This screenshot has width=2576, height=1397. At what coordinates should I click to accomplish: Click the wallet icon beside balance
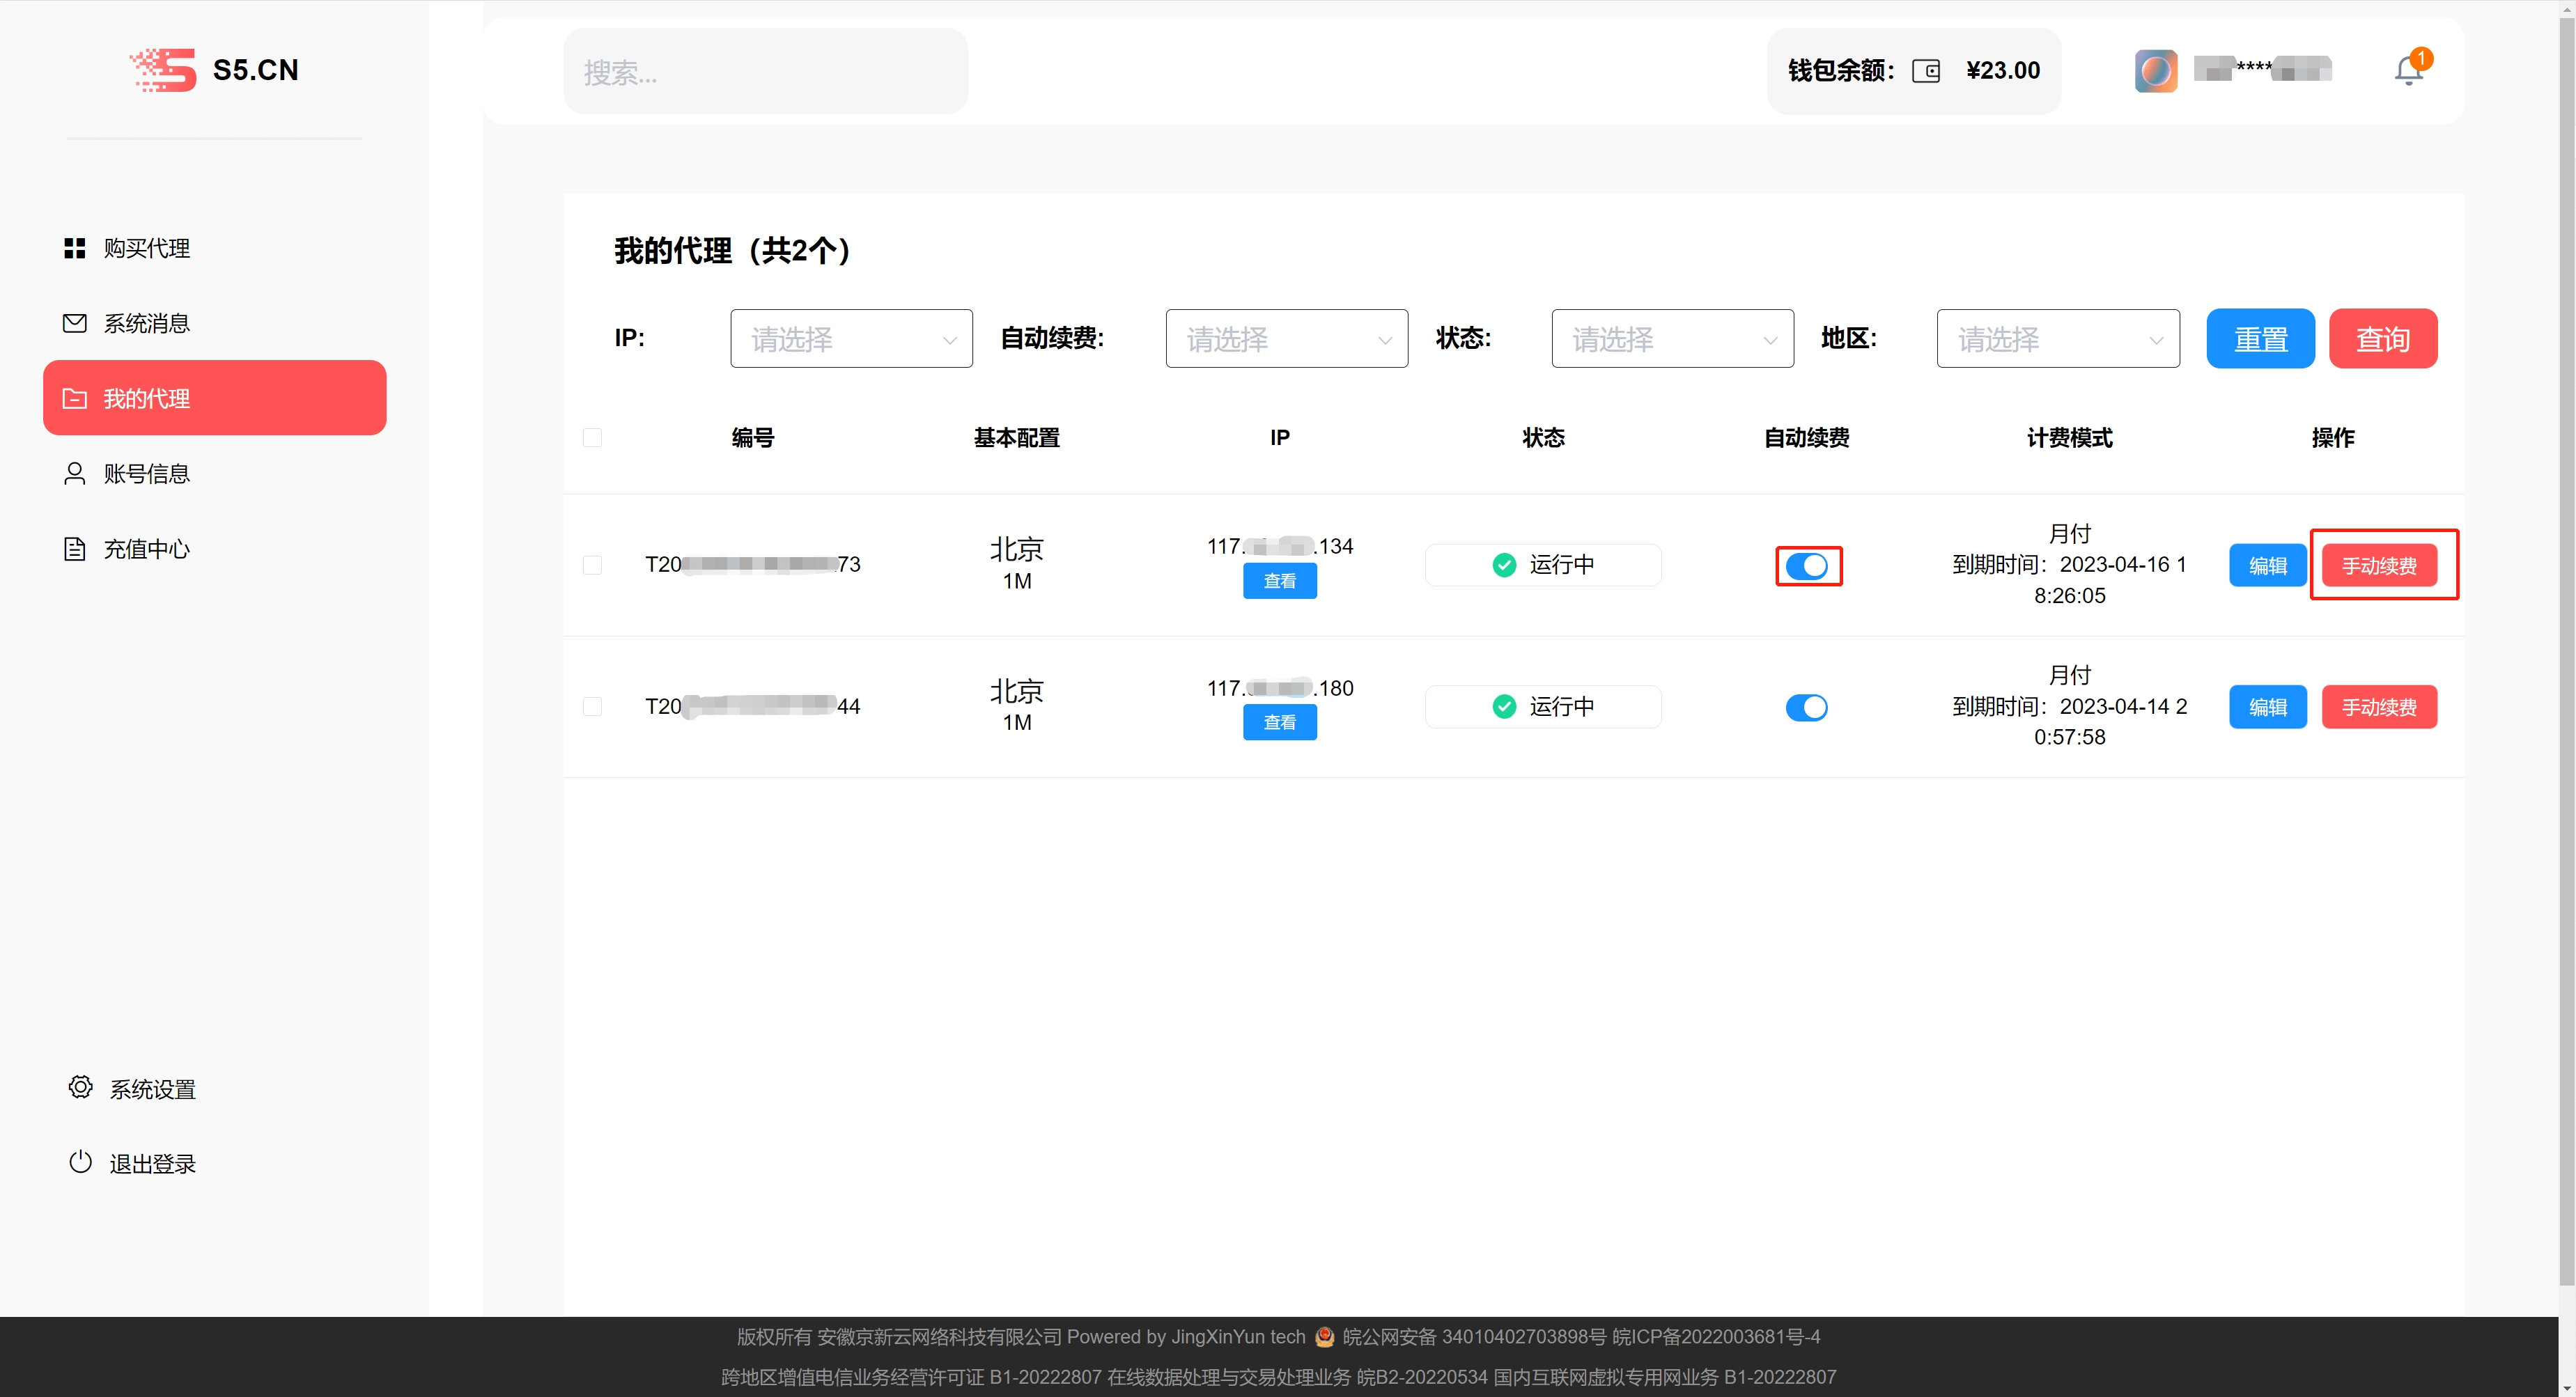click(1925, 71)
